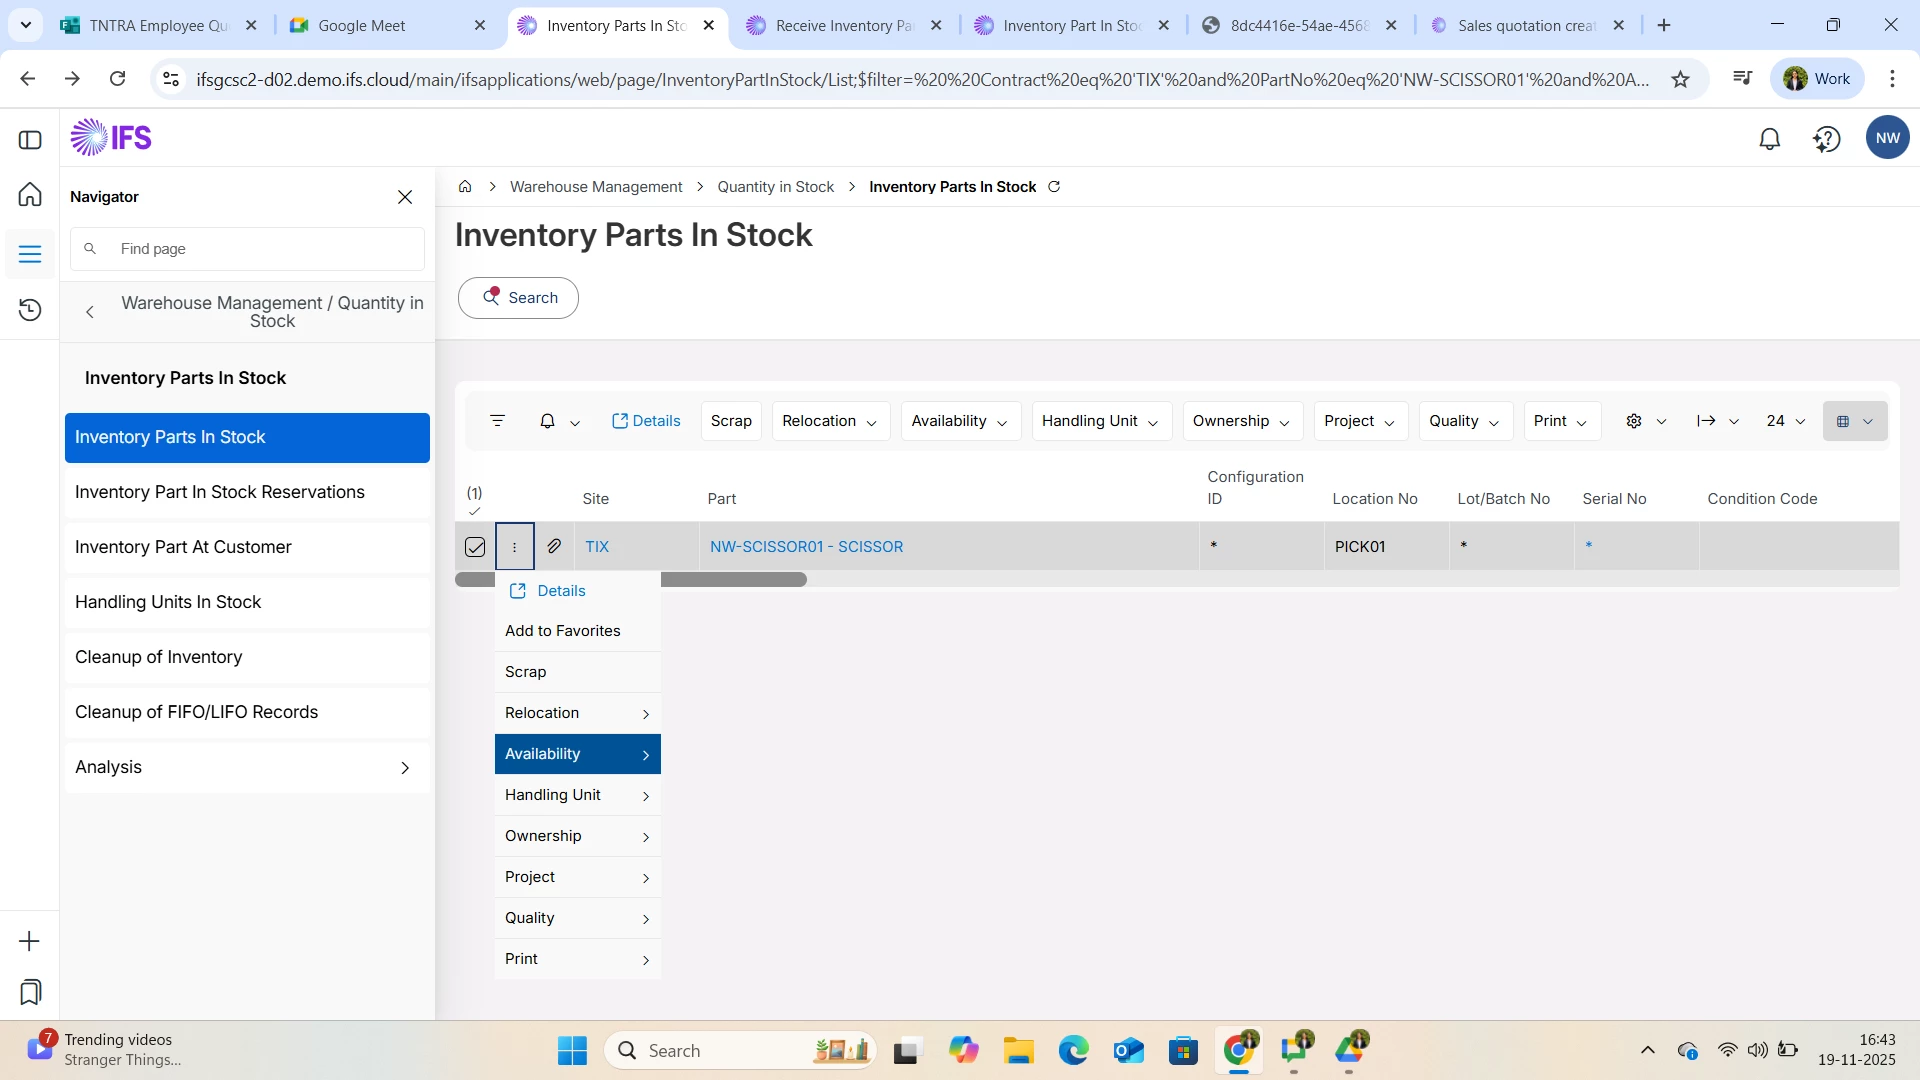Click the attachments paperclip icon in row
This screenshot has height=1080, width=1920.
(x=554, y=546)
